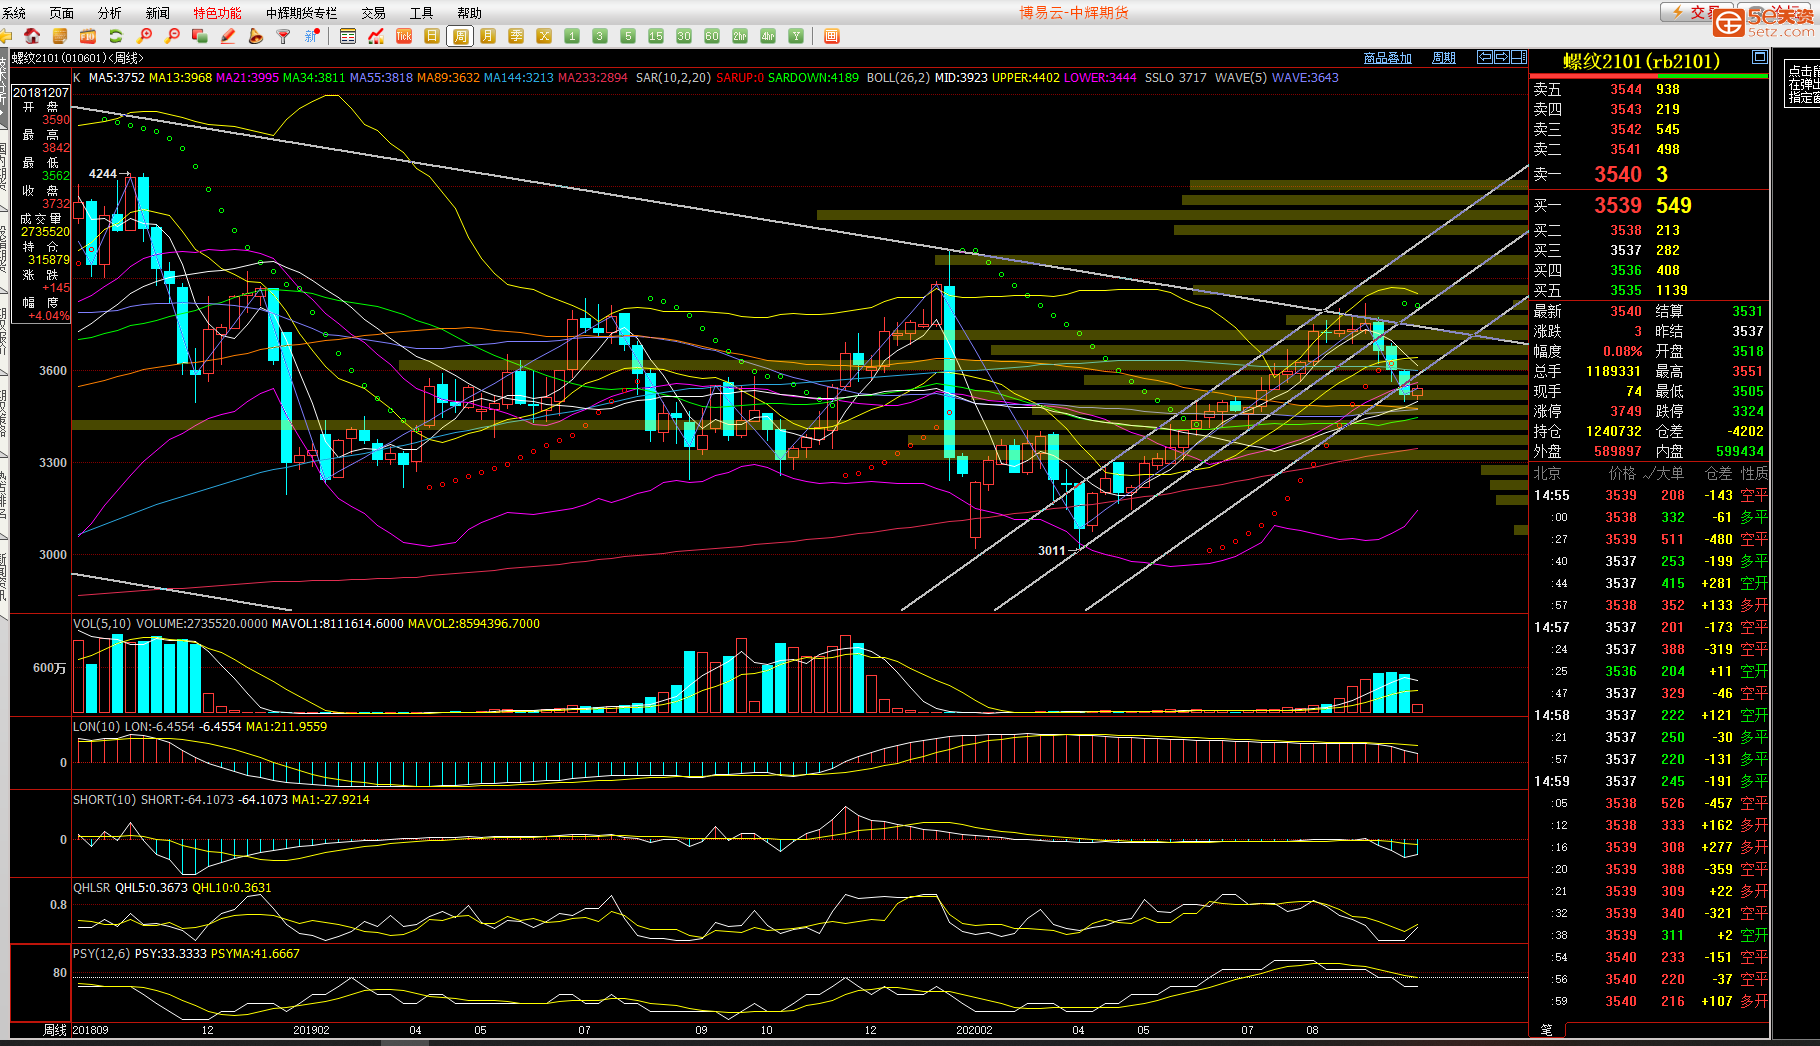
Task: Open the 特色功能 menu
Action: click(x=217, y=13)
